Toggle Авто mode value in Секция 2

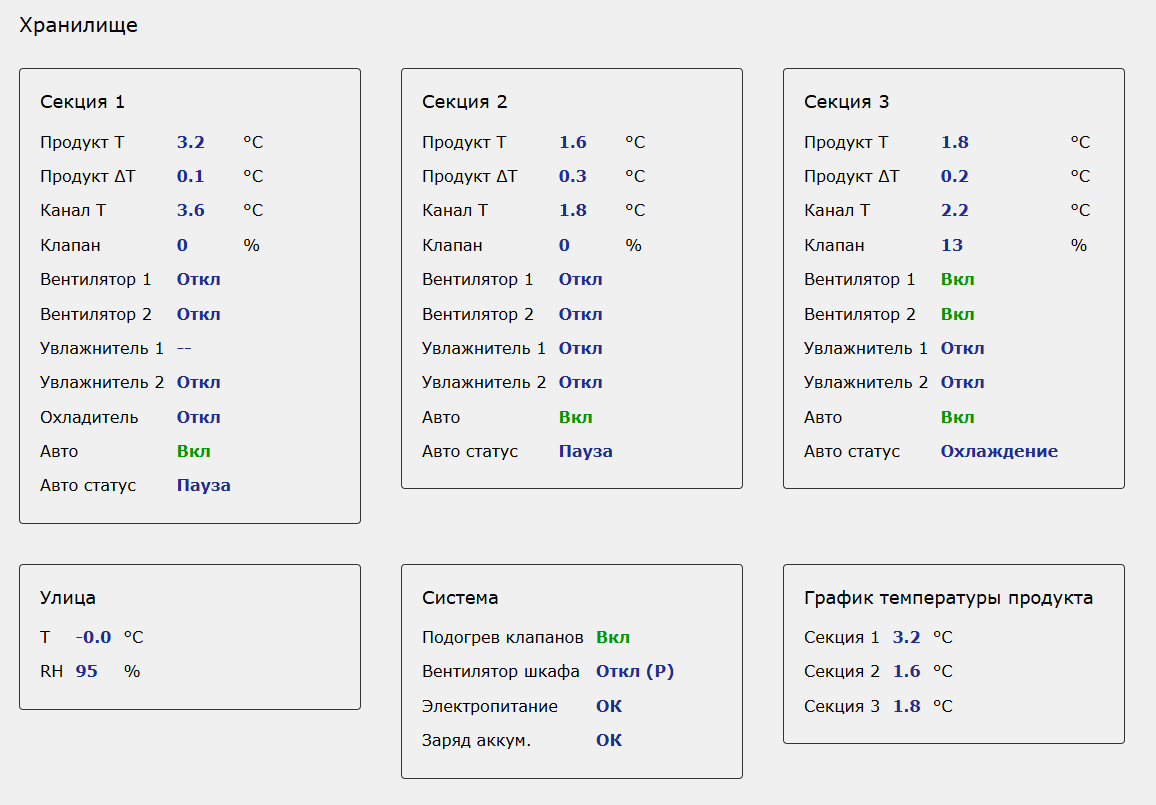575,417
